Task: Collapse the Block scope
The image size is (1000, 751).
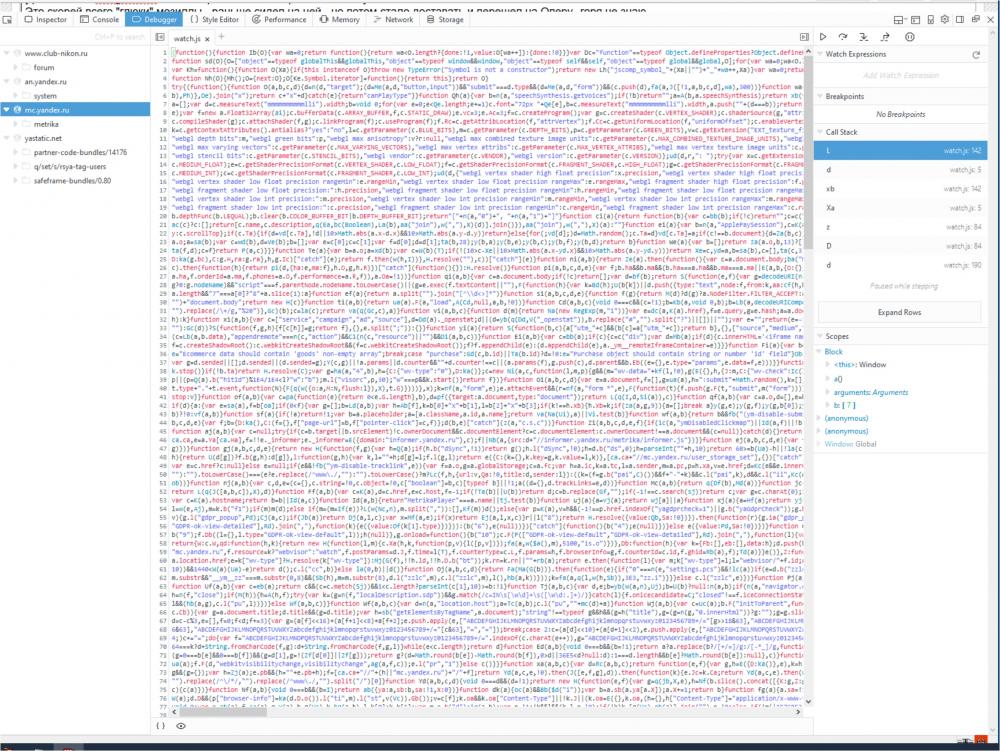Action: click(x=820, y=351)
